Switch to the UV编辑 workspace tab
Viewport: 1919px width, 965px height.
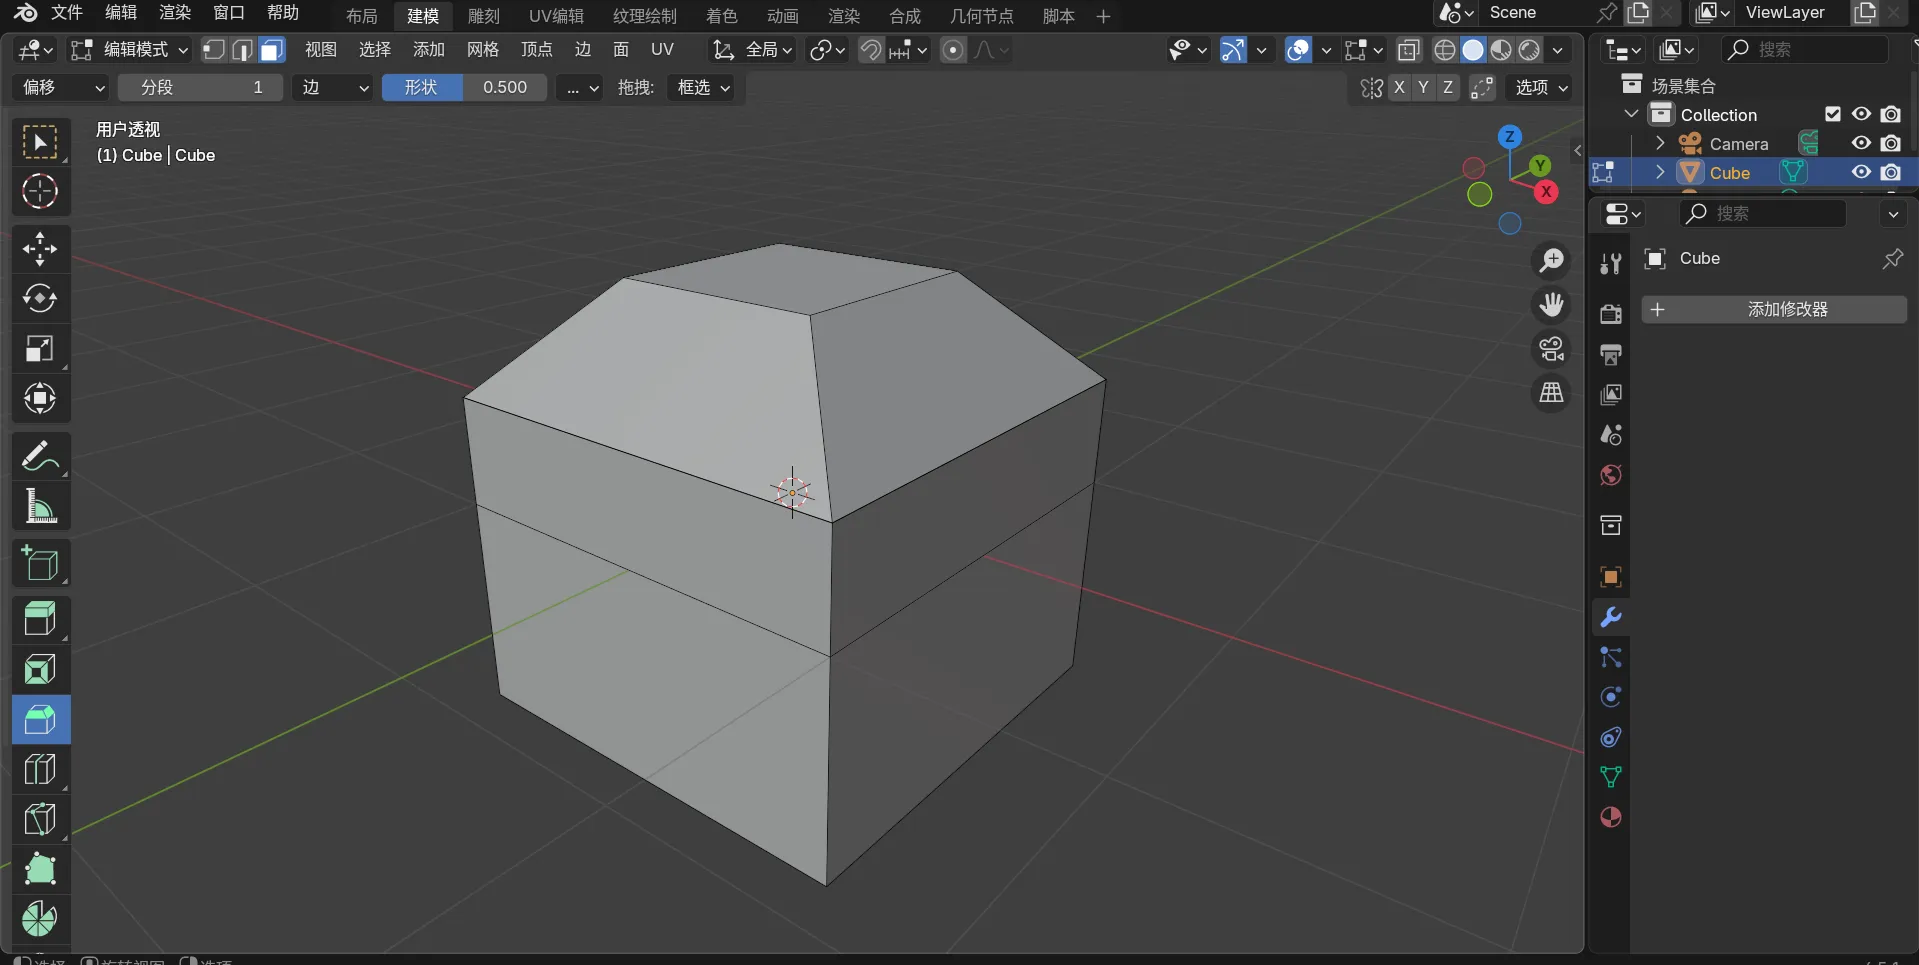tap(556, 16)
